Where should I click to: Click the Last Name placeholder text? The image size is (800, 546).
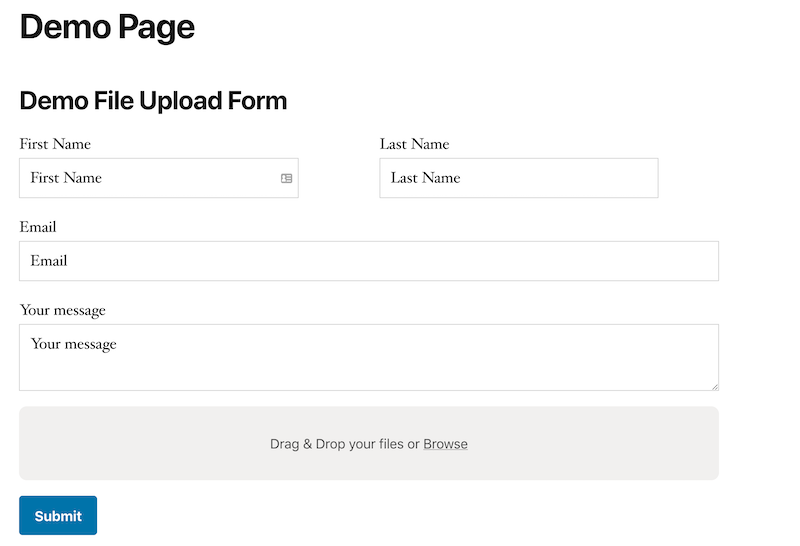pos(426,178)
